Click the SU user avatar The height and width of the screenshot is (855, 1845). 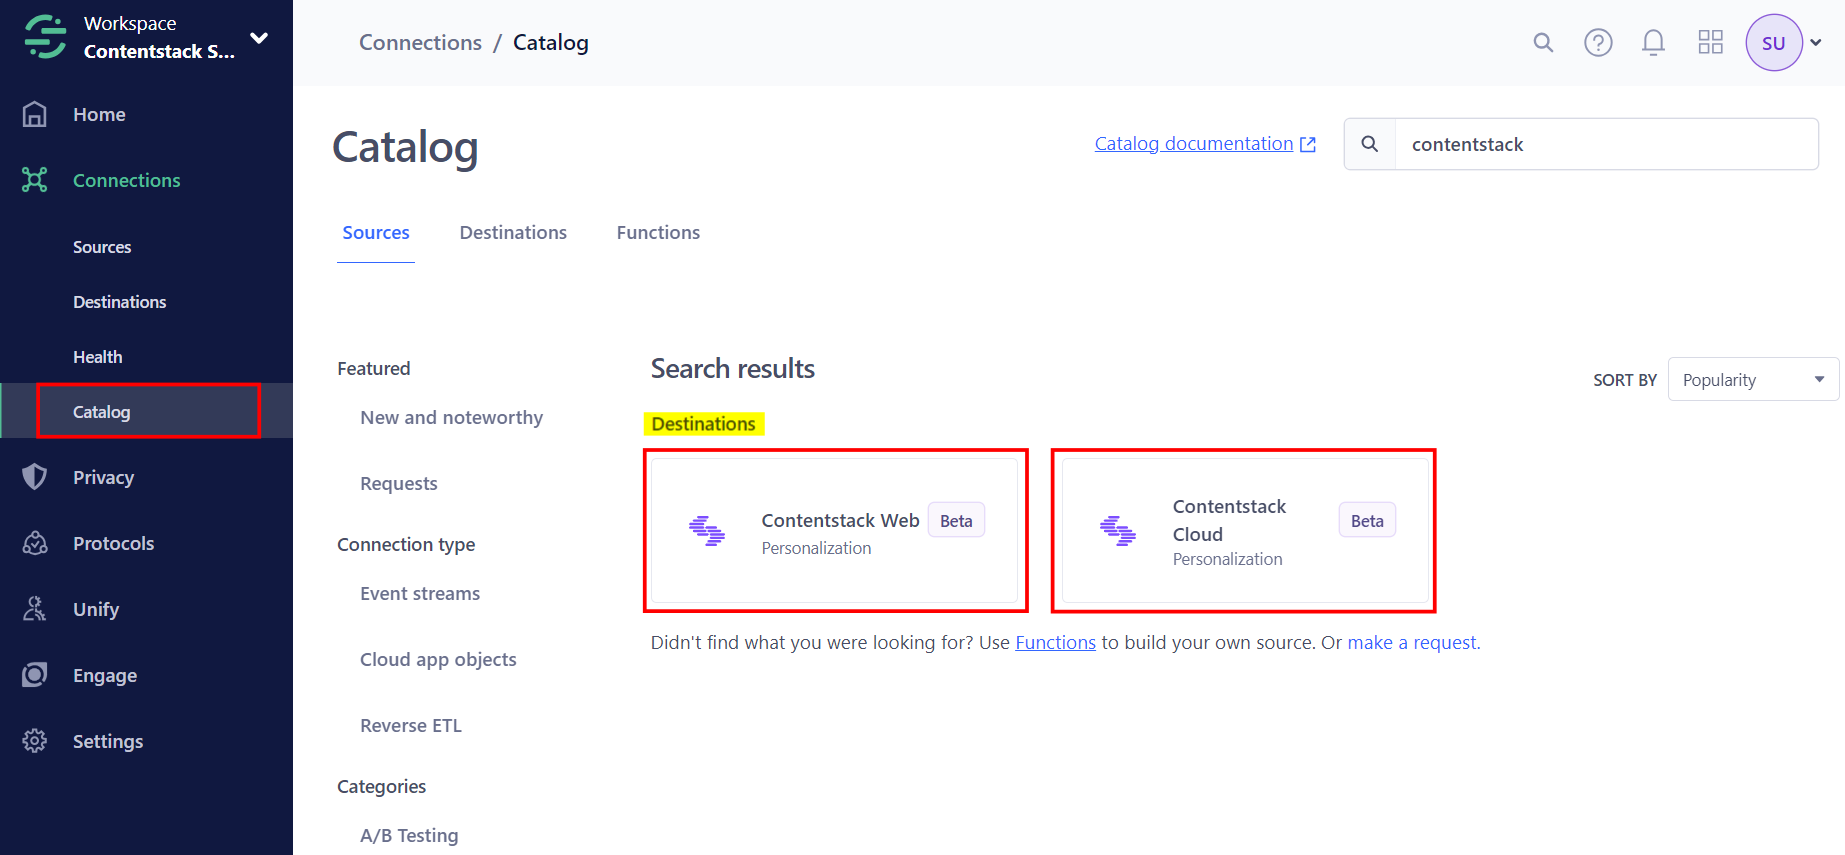(1774, 43)
